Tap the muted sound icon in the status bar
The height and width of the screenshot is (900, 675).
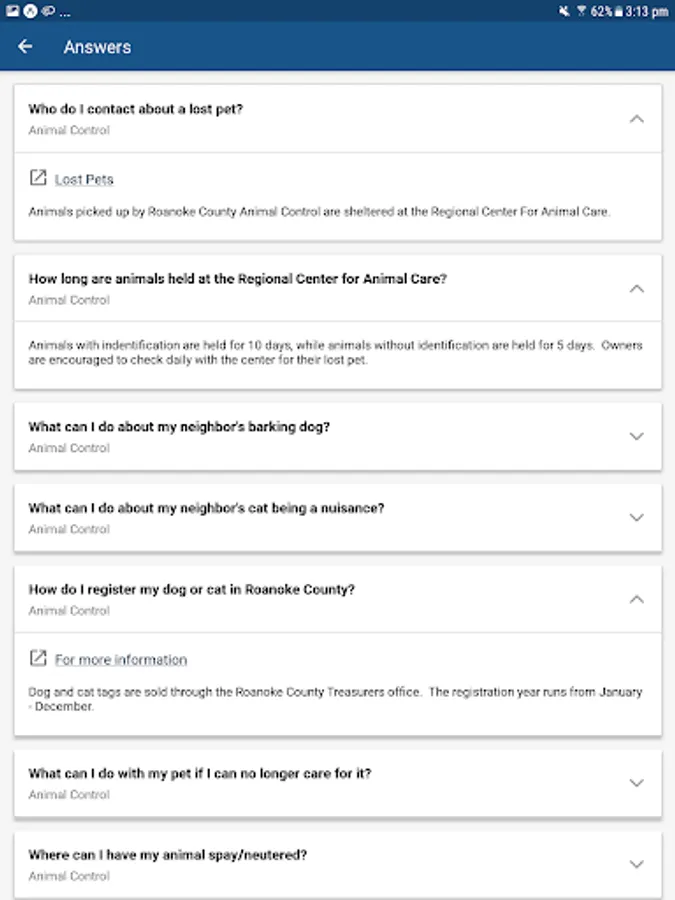click(564, 11)
